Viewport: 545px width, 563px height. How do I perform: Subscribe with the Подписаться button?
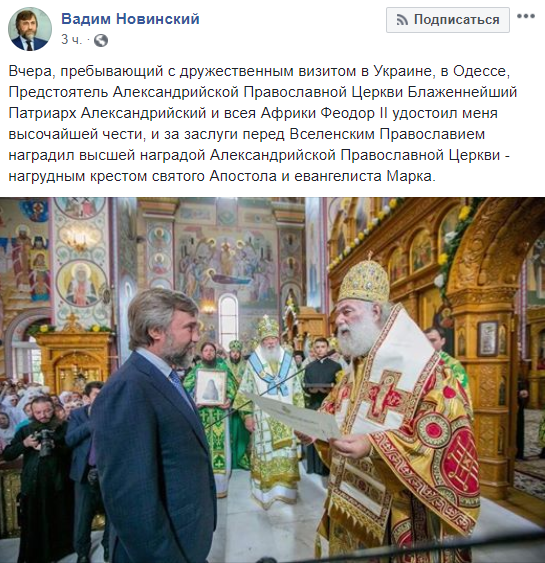(448, 20)
